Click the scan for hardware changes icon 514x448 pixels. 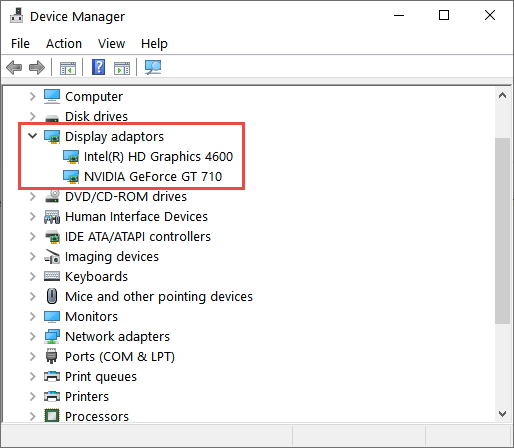click(153, 67)
